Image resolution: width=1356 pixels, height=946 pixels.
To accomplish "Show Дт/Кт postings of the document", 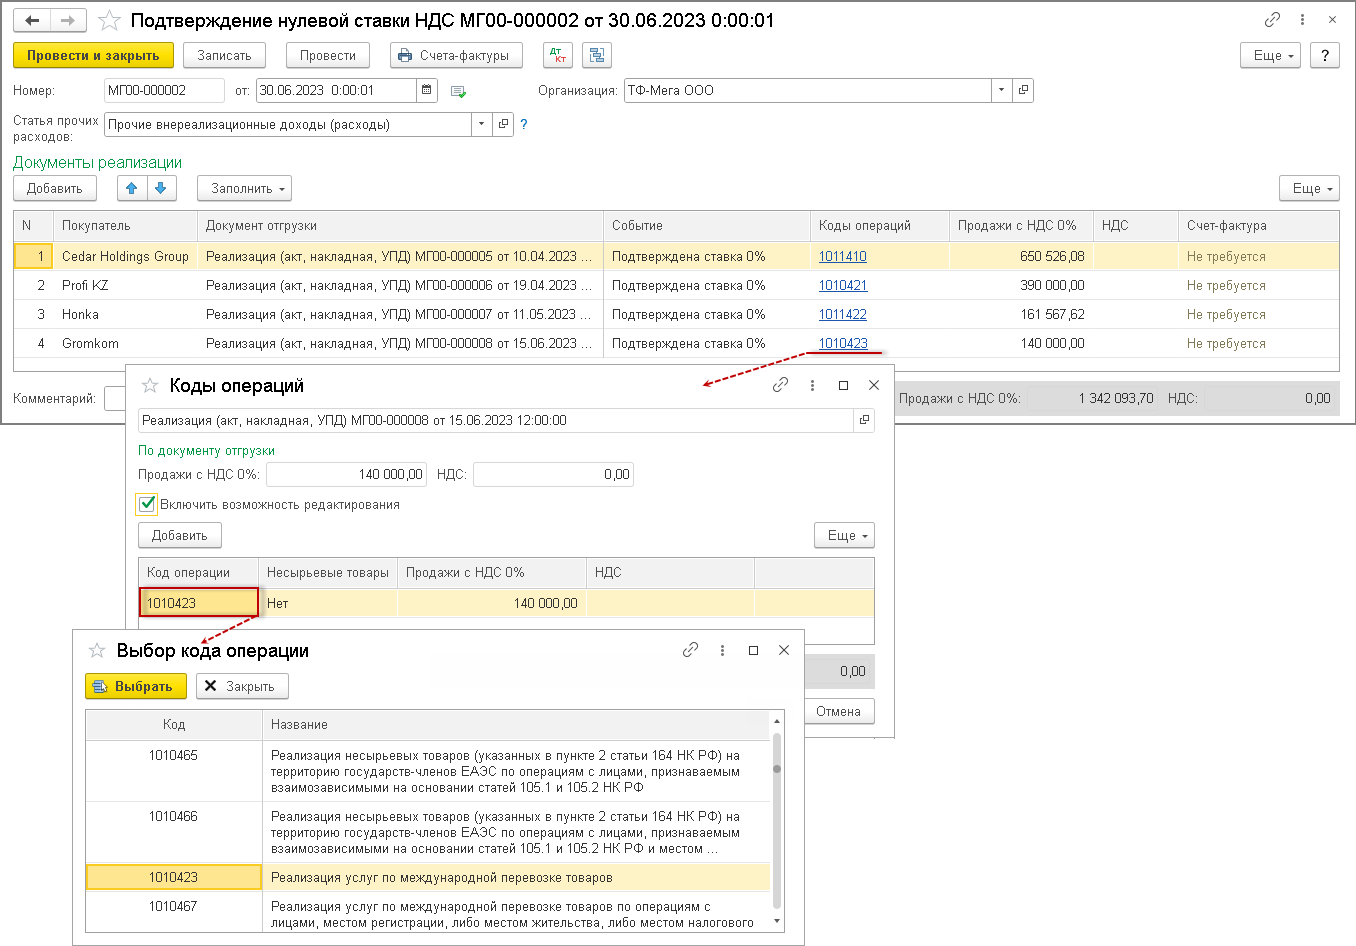I will [558, 55].
